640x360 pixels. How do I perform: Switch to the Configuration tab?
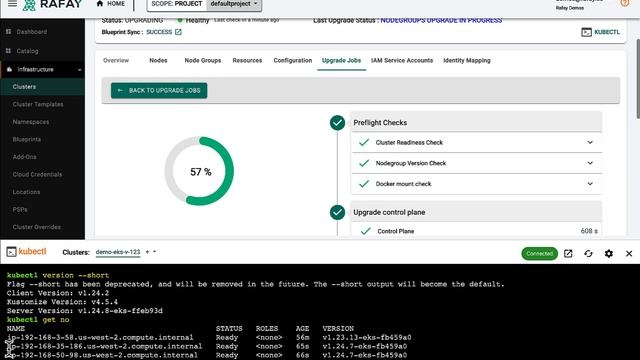pos(293,60)
